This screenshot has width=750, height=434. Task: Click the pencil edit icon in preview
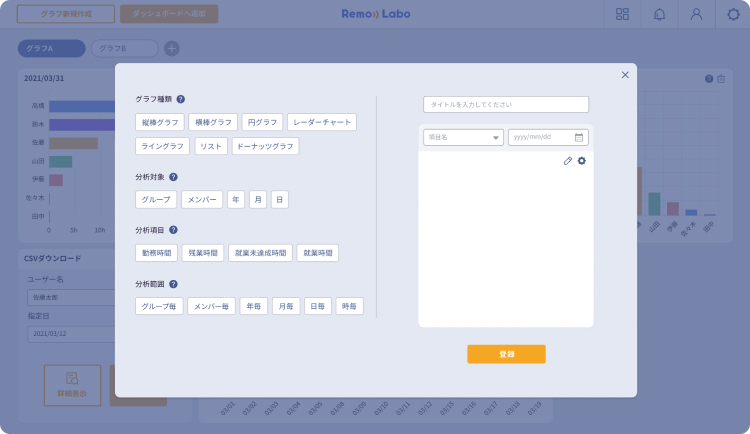click(568, 161)
